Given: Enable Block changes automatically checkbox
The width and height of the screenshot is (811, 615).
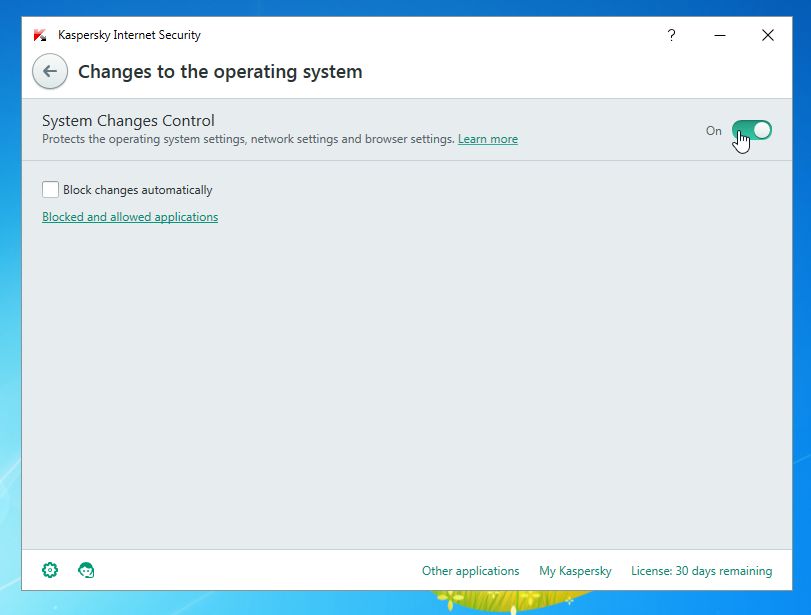Looking at the screenshot, I should click(x=50, y=189).
